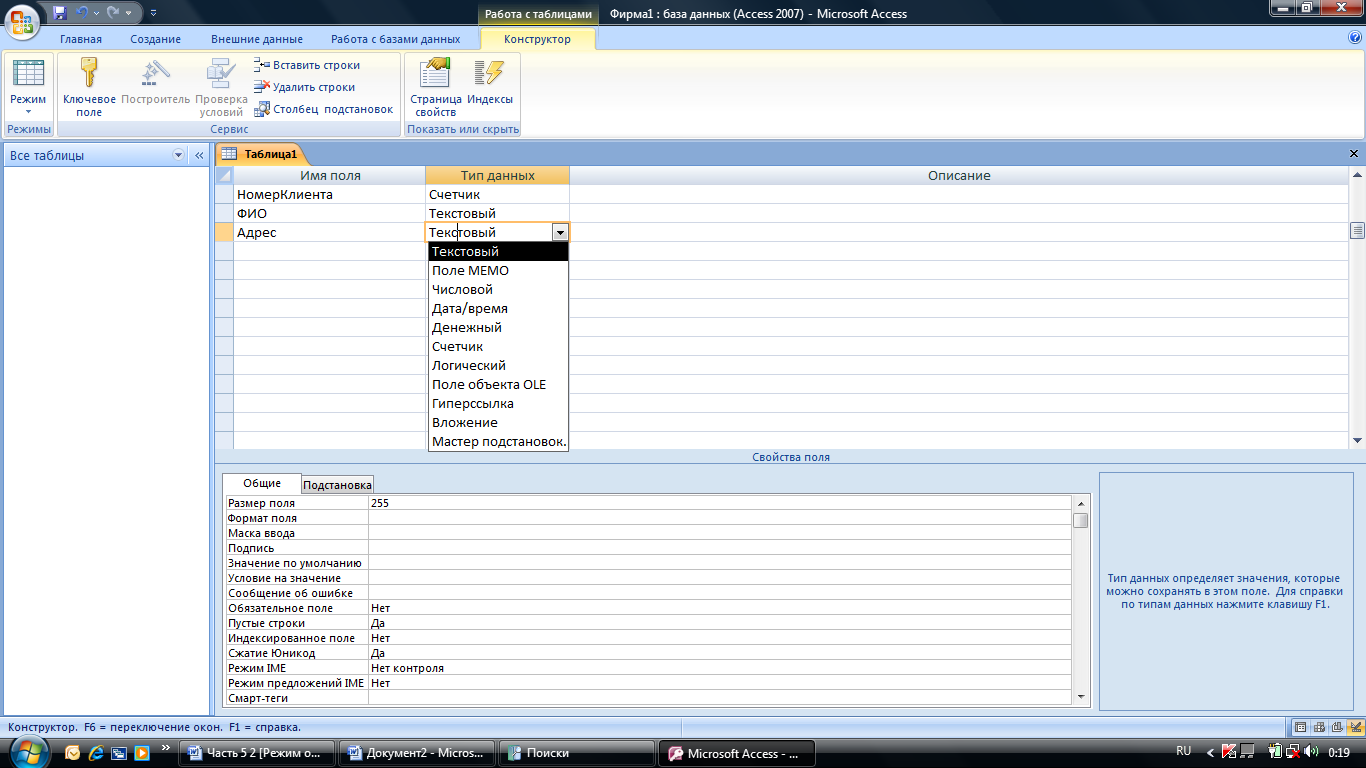Select the Подстановка properties tab
The height and width of the screenshot is (768, 1366).
coord(337,485)
